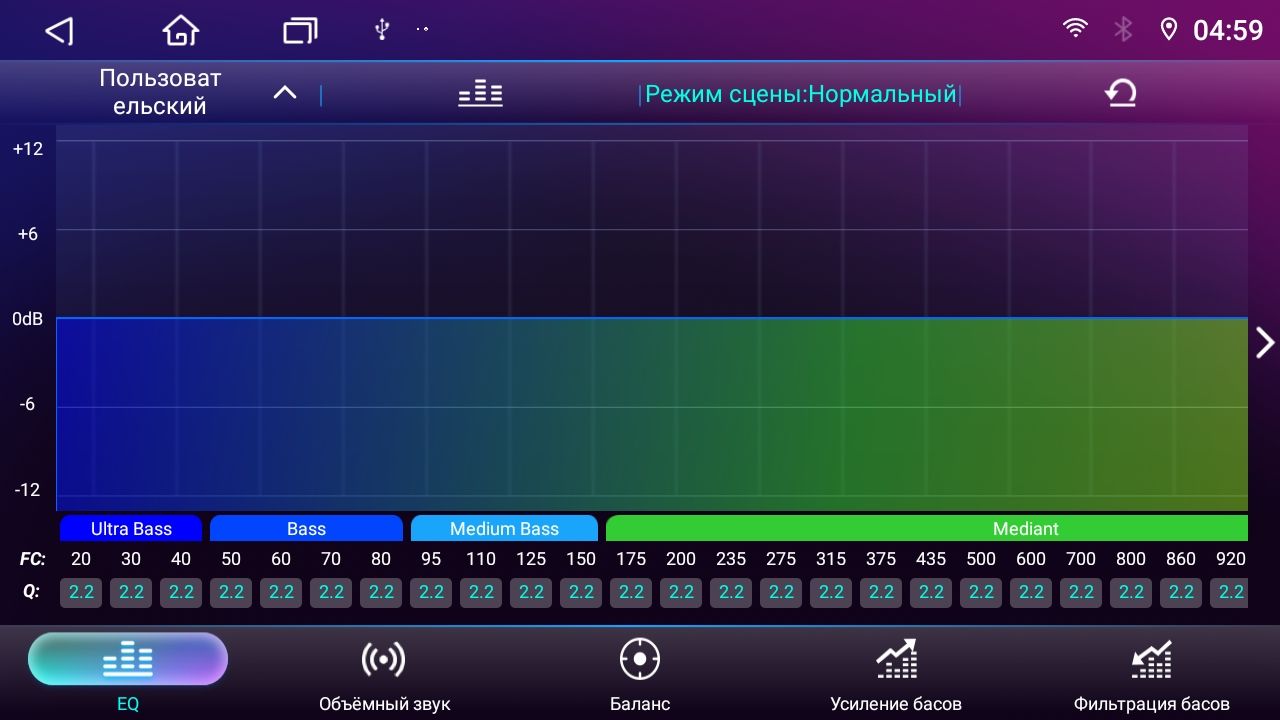The image size is (1280, 720).
Task: Click the equalizer bars icon in top bar
Action: (x=480, y=94)
